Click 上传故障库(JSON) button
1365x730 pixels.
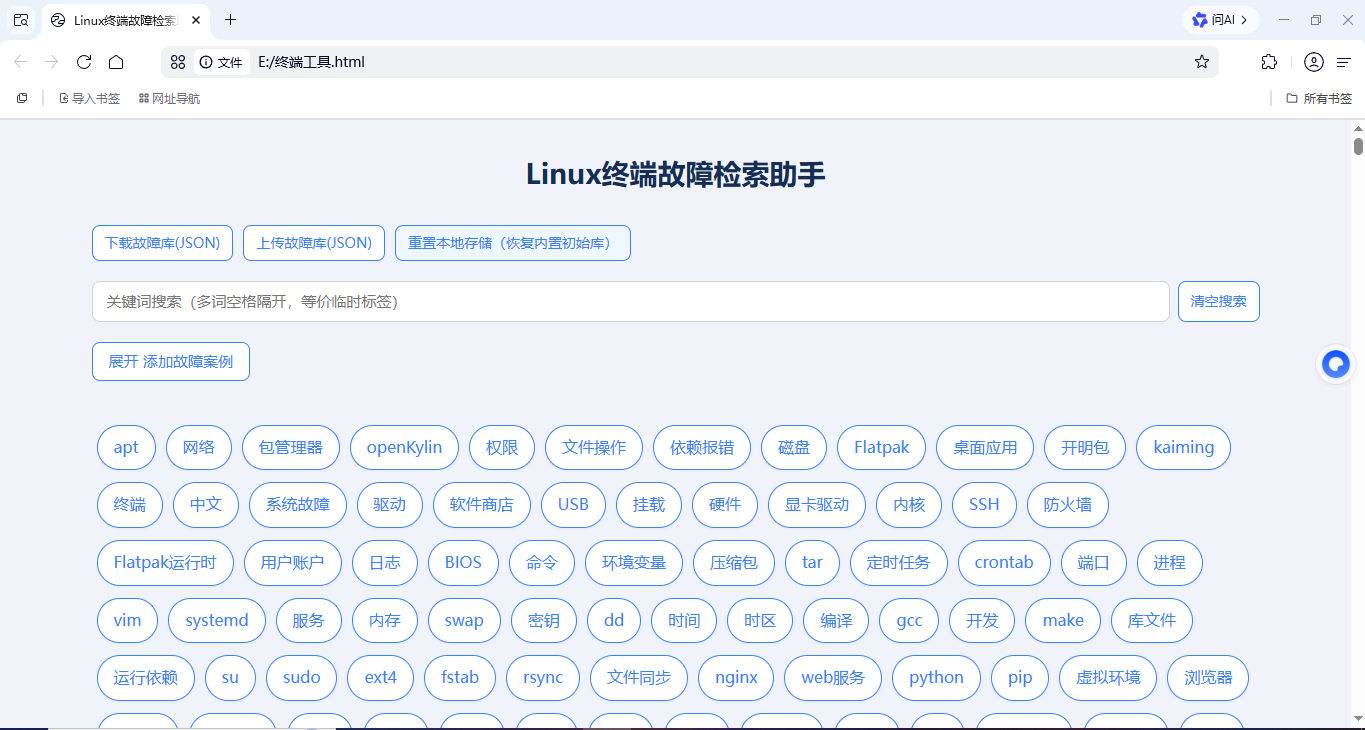[314, 243]
